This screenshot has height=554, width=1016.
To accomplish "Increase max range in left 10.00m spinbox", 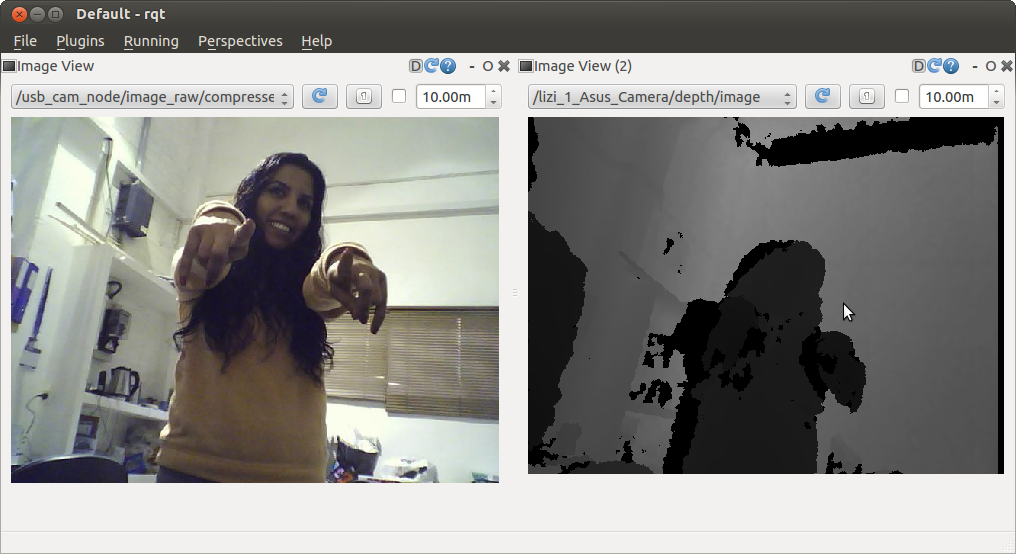I will click(x=493, y=92).
